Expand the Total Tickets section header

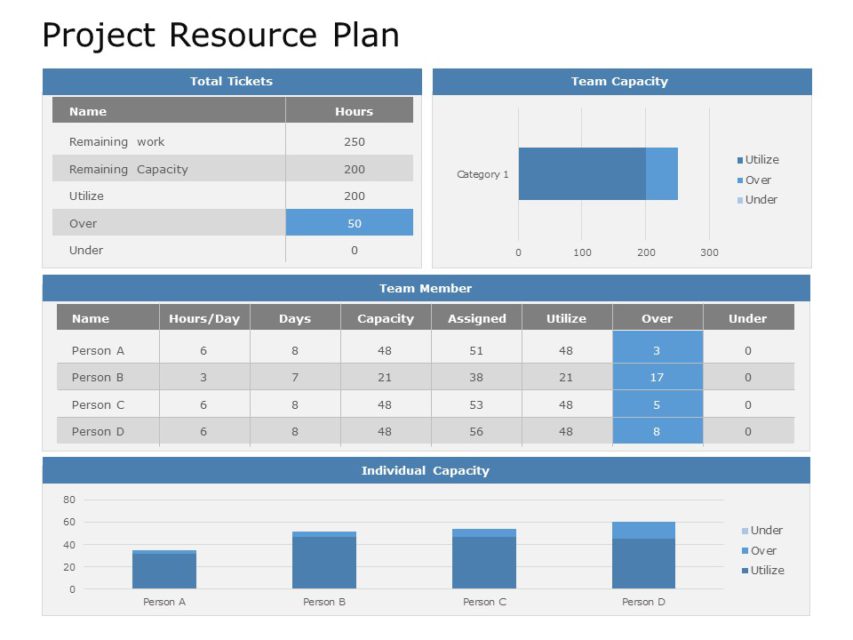232,81
